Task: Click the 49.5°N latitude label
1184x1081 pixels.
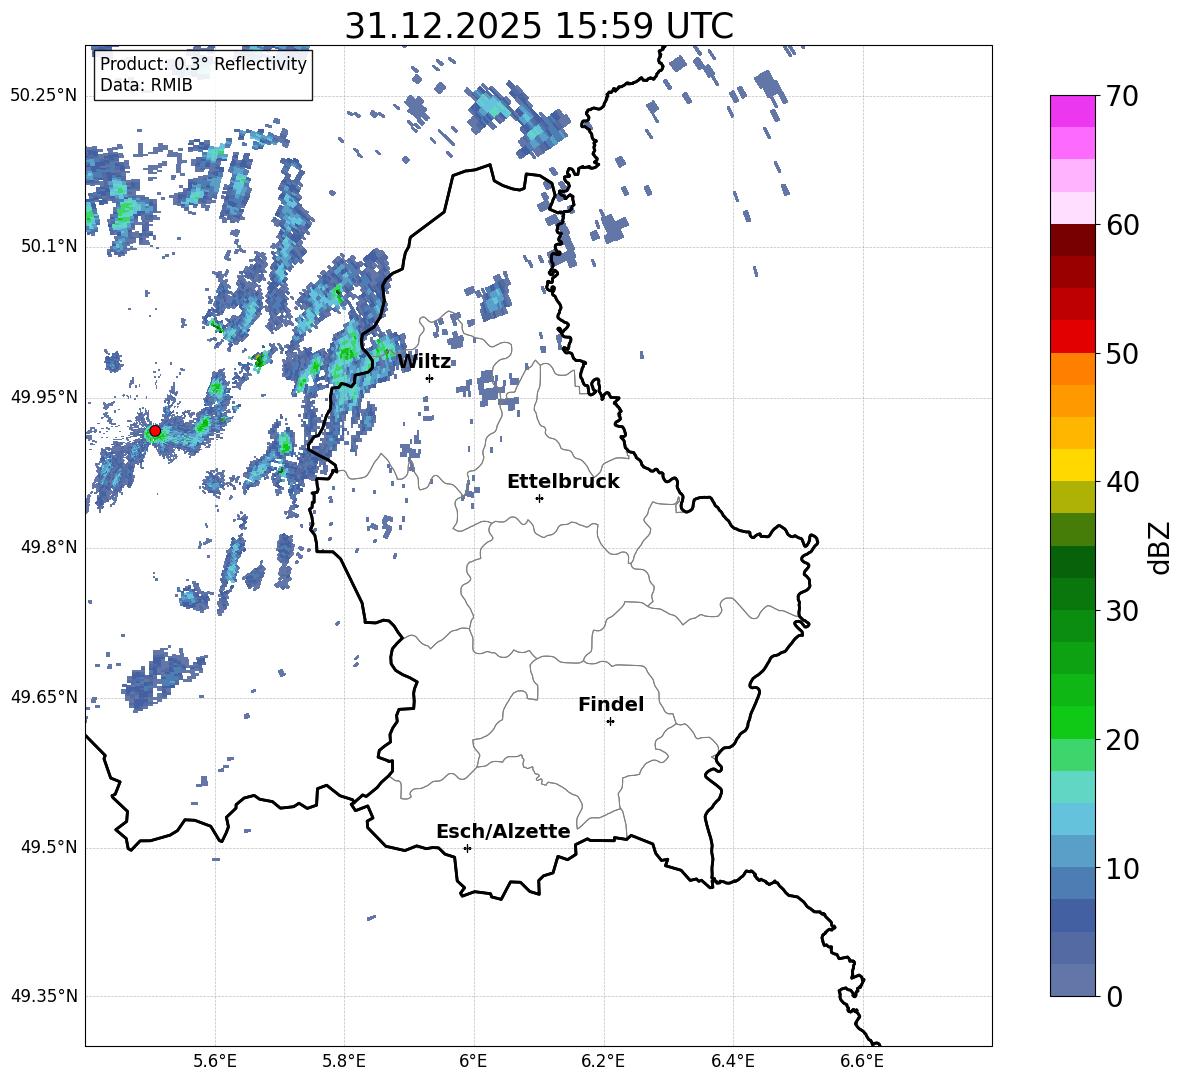Action: point(49,847)
